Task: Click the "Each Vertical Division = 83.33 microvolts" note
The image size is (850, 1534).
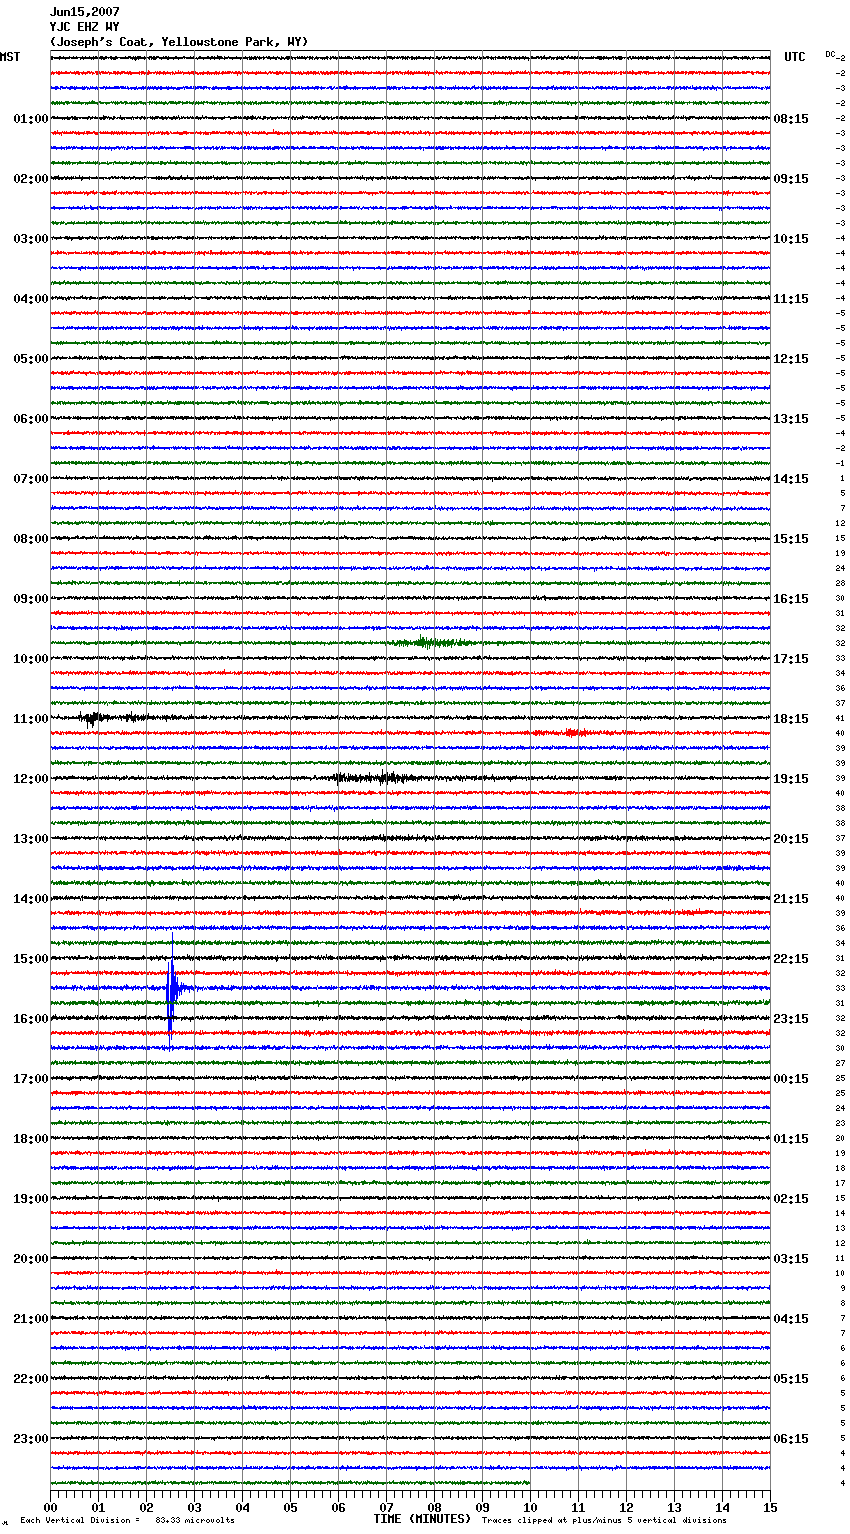Action: pos(128,1521)
